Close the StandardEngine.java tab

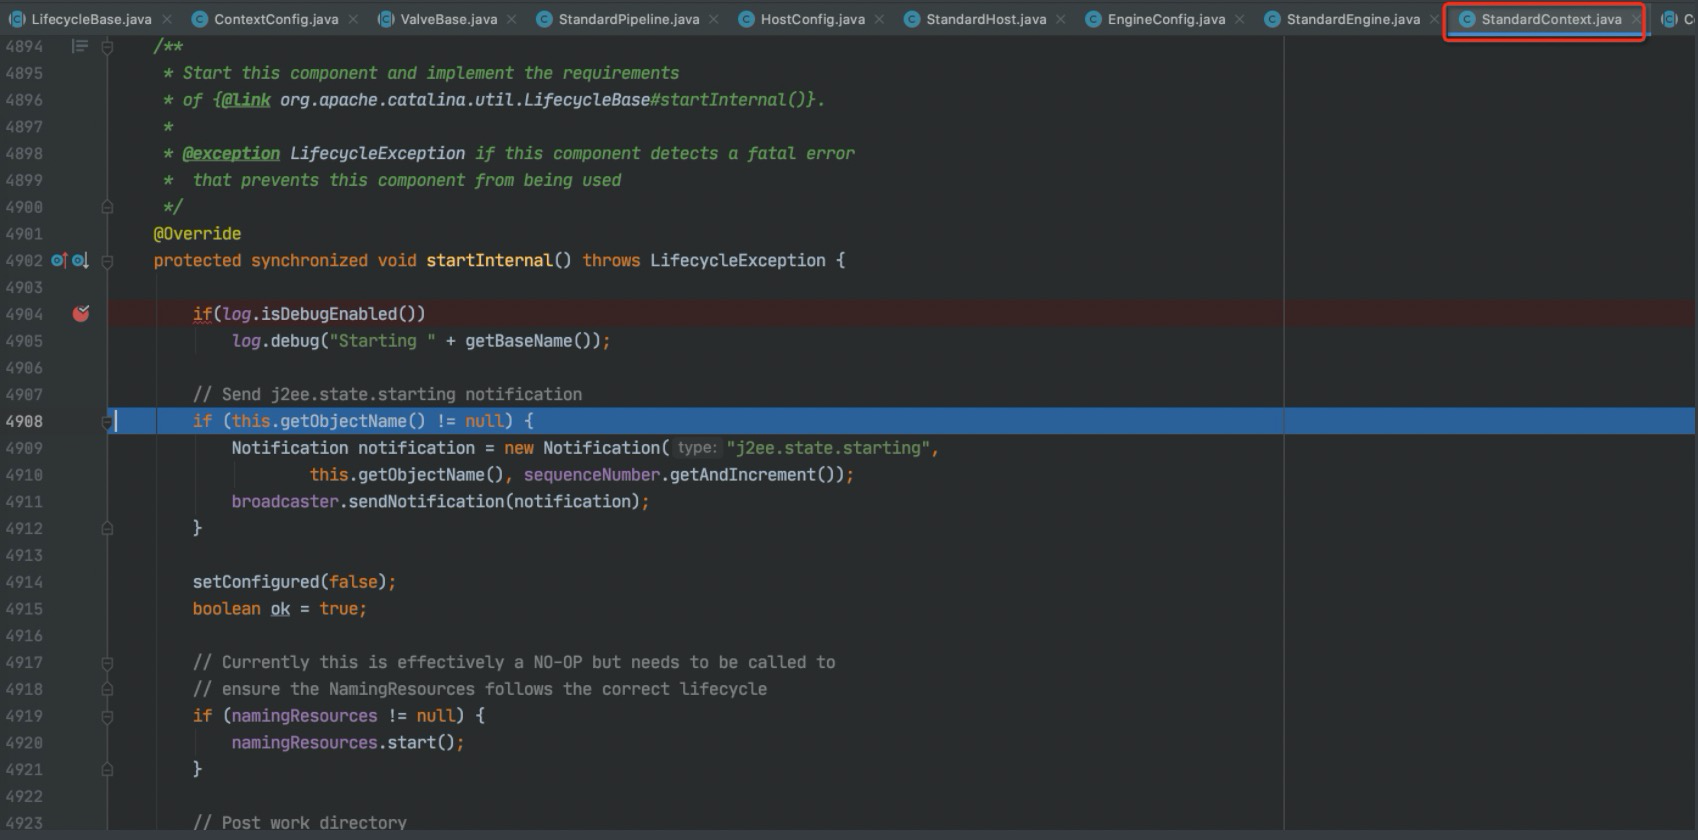click(1435, 19)
